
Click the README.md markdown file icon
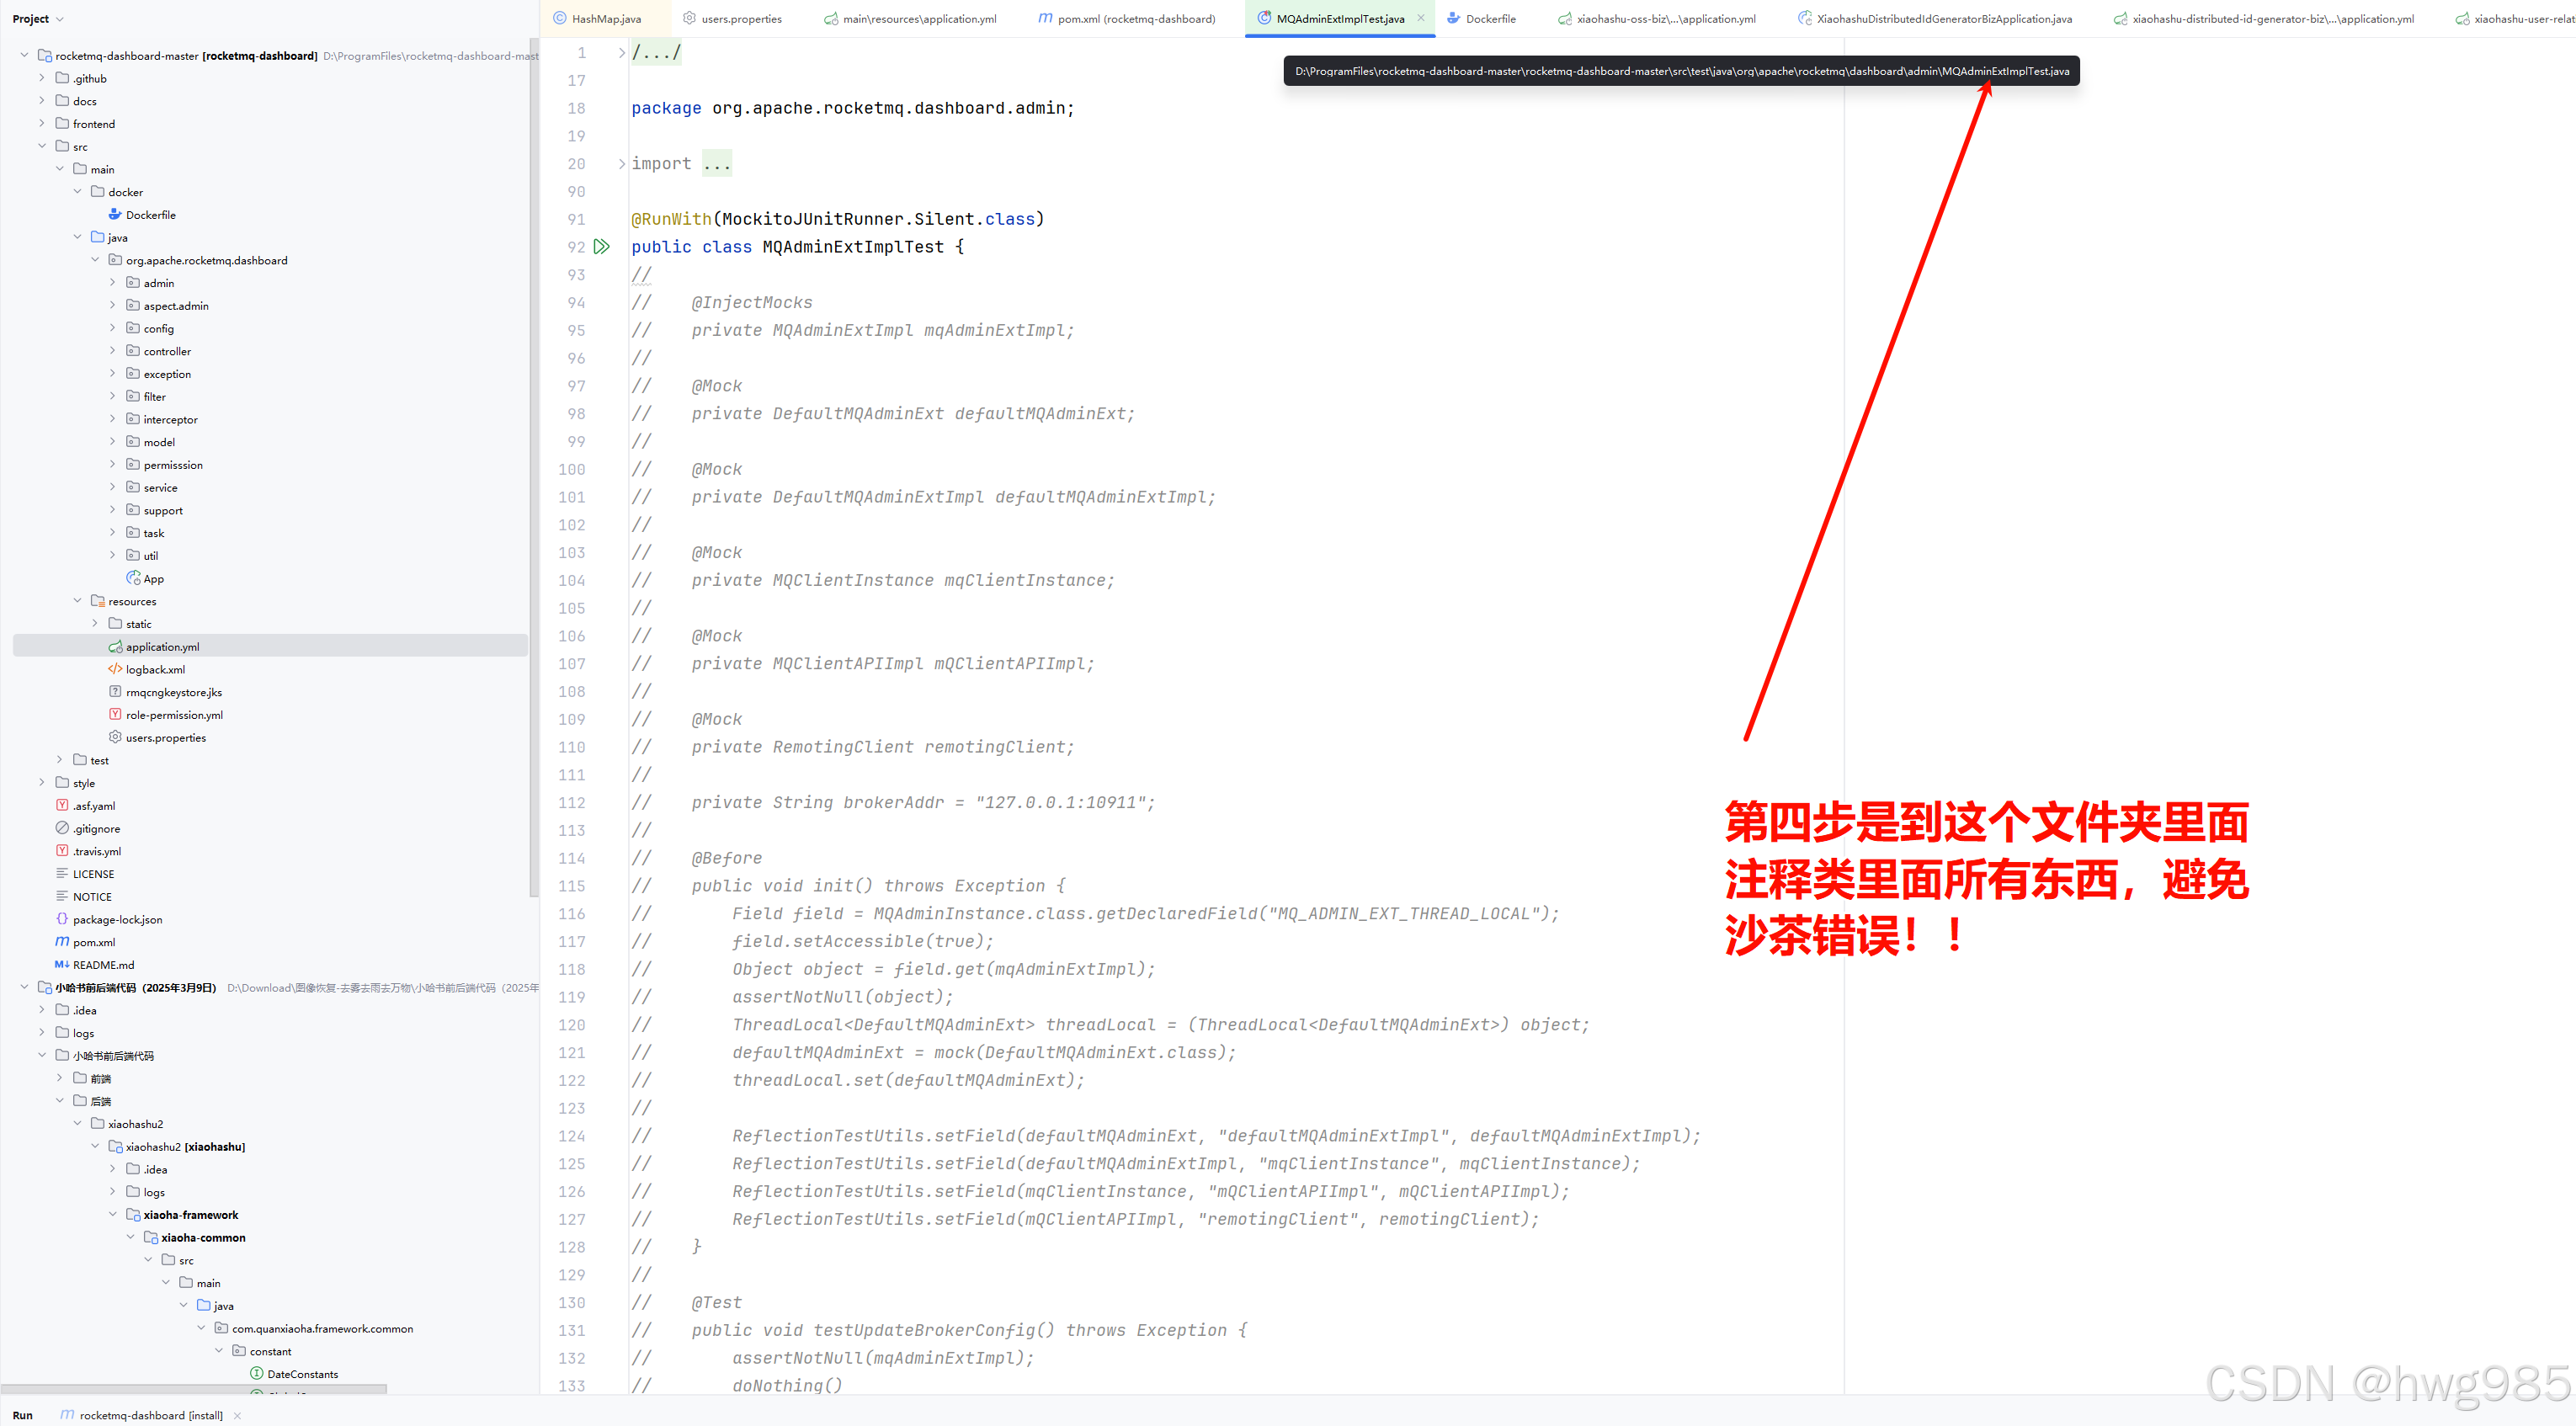coord(62,965)
